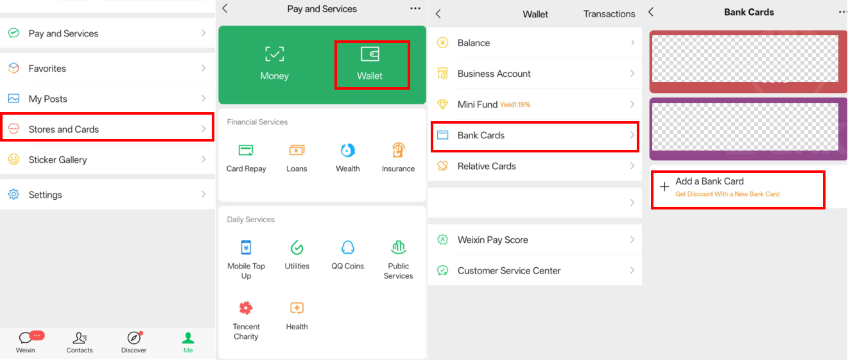This screenshot has width=848, height=360.
Task: Click the Mini Fund diamond icon
Action: click(443, 104)
